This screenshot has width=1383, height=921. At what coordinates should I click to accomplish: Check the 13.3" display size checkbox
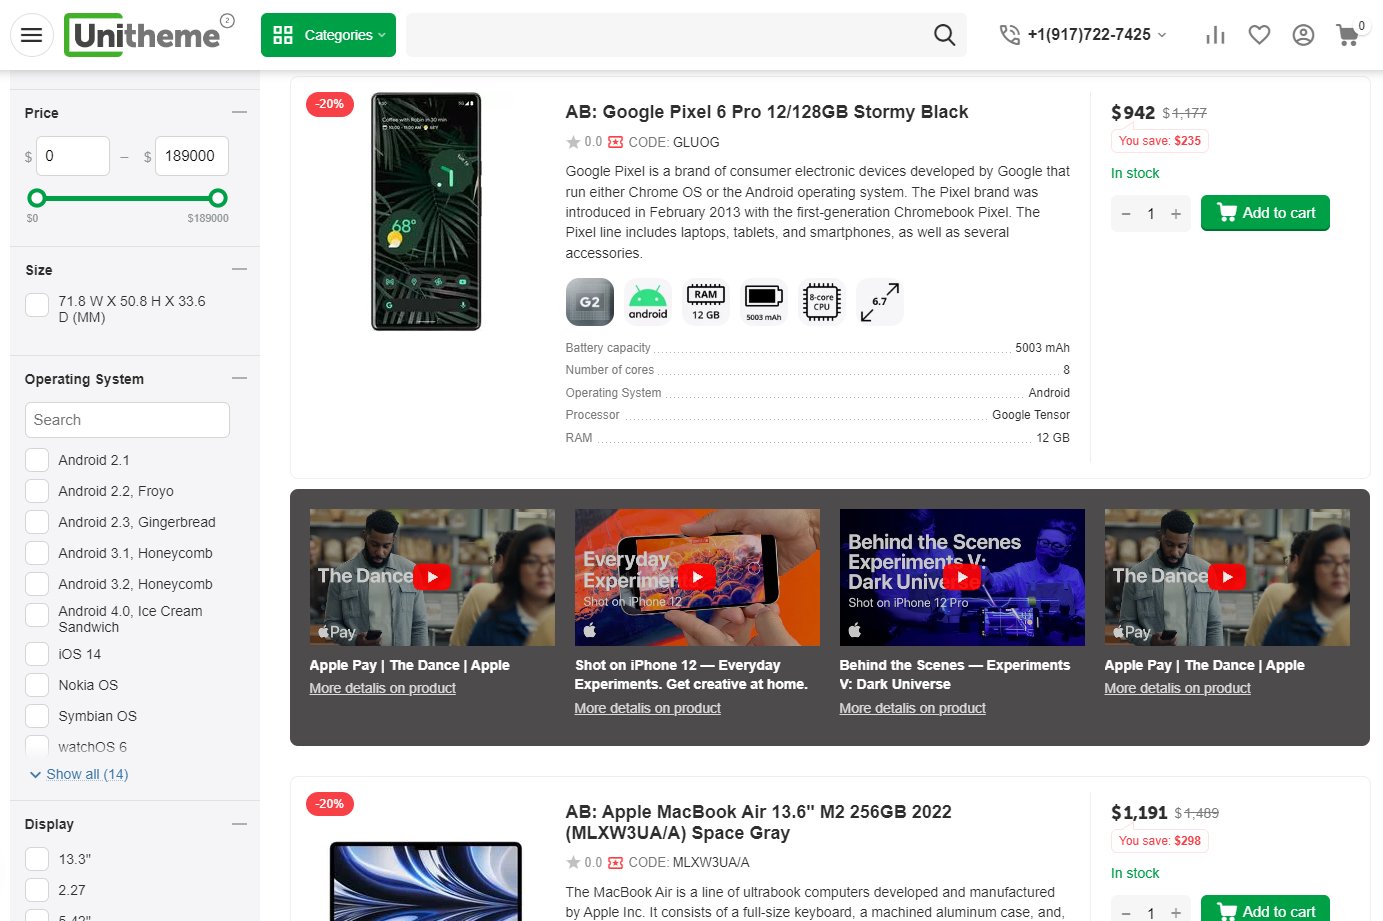(x=36, y=858)
